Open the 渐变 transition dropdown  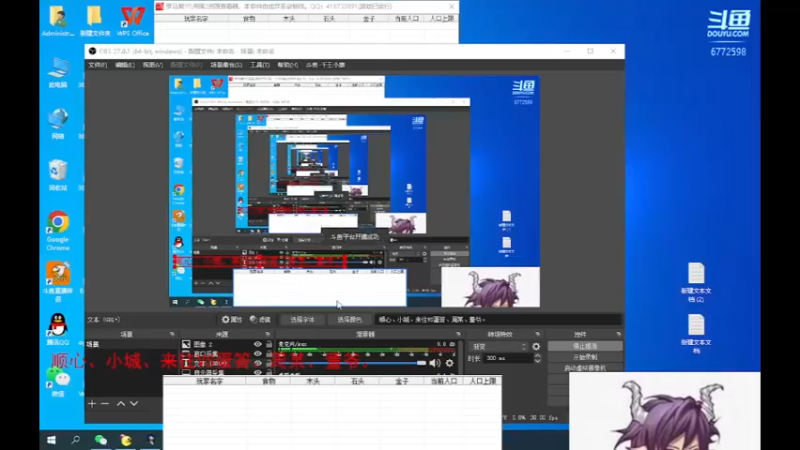point(498,346)
